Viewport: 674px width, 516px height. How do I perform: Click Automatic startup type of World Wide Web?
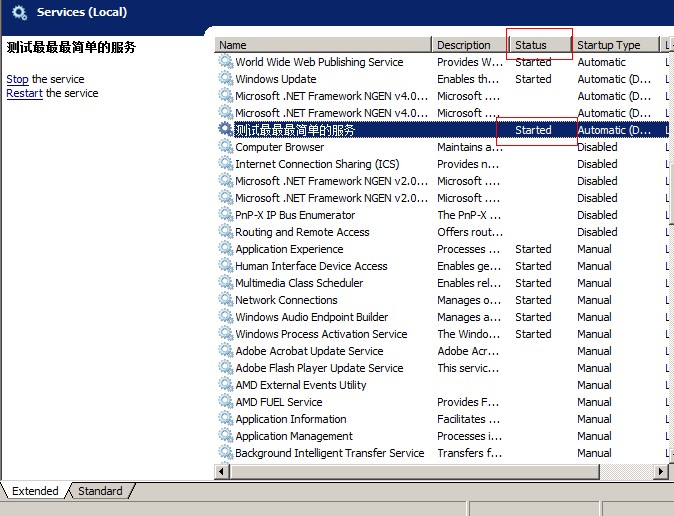tap(601, 62)
